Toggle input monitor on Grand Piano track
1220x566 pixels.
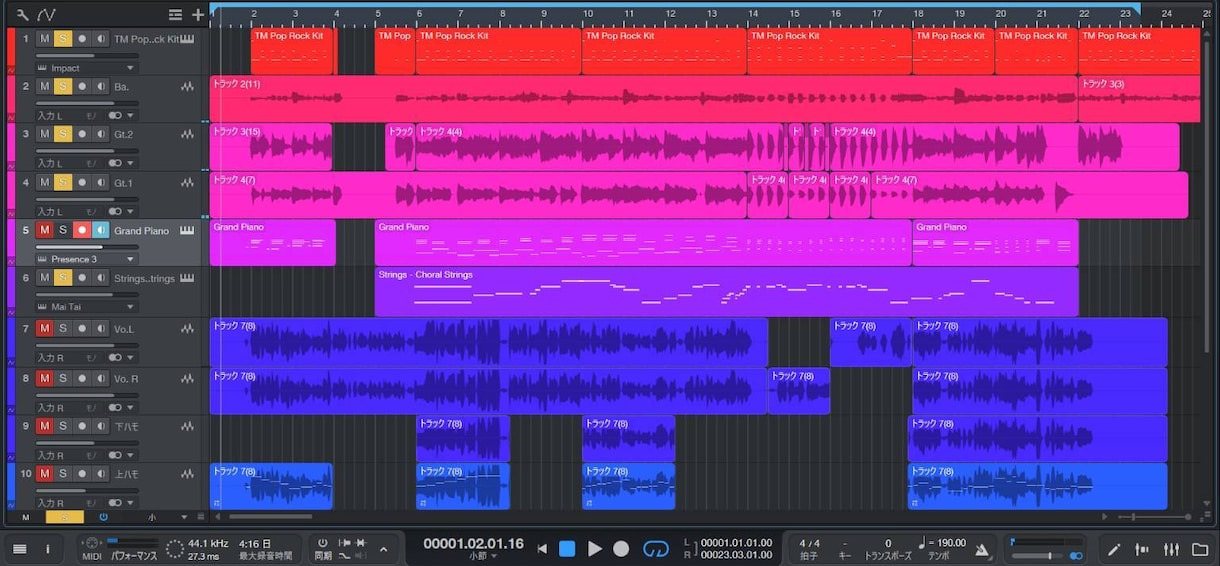click(x=101, y=230)
